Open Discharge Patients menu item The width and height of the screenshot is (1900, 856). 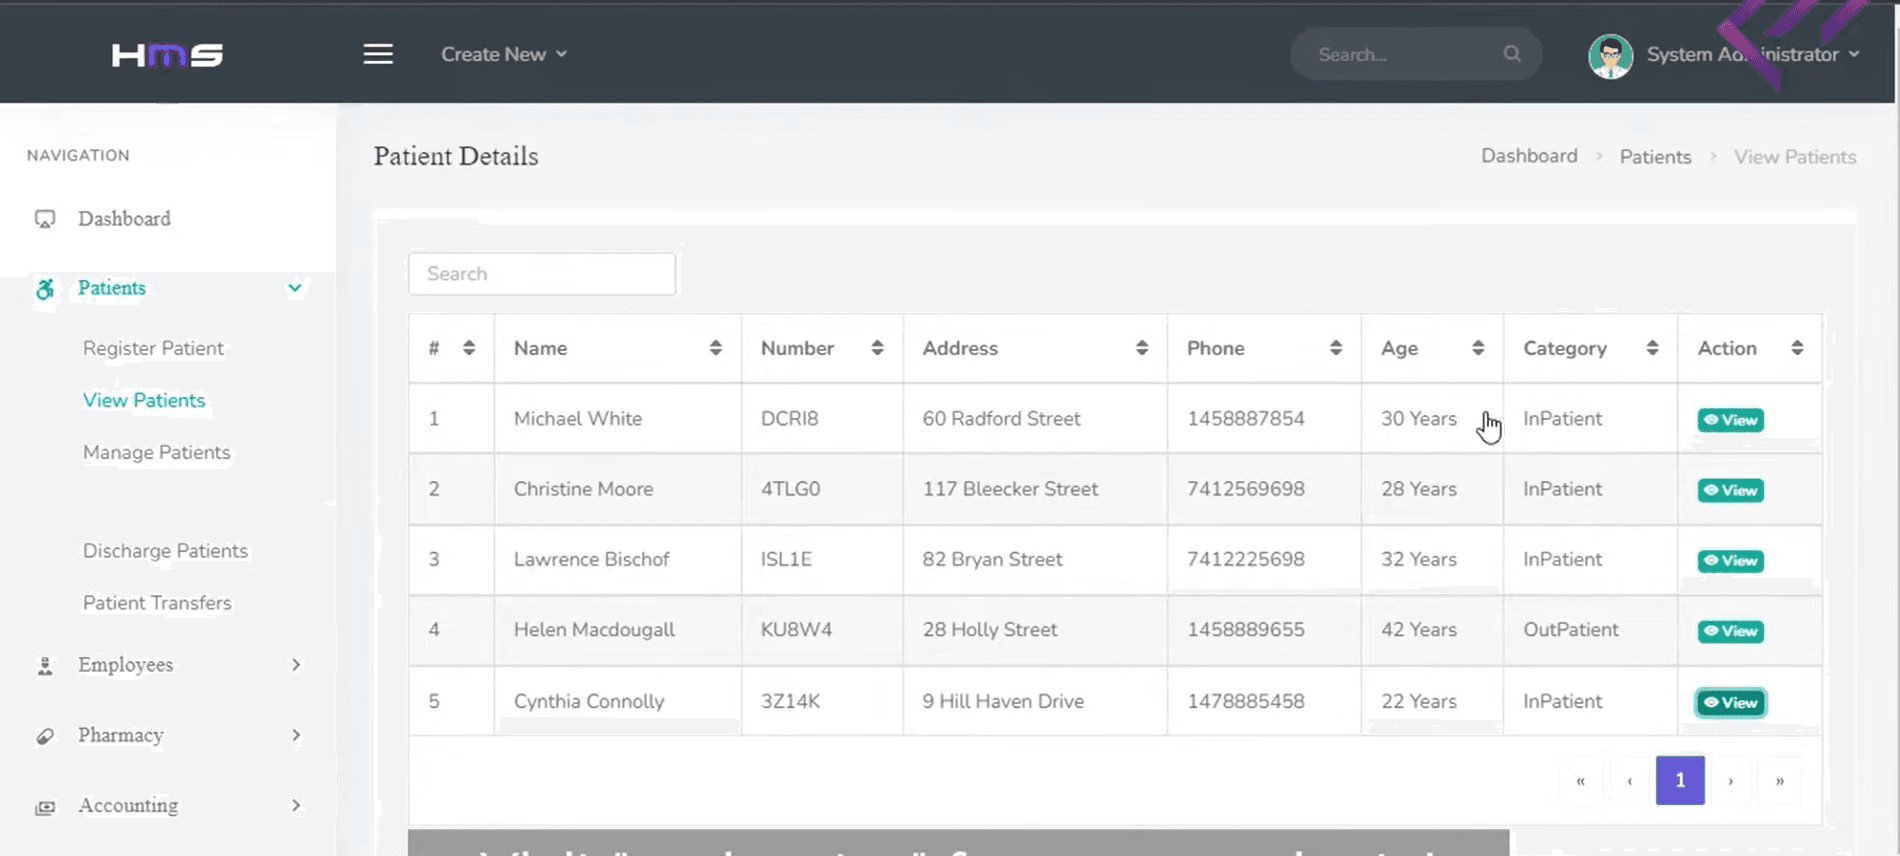pyautogui.click(x=165, y=551)
